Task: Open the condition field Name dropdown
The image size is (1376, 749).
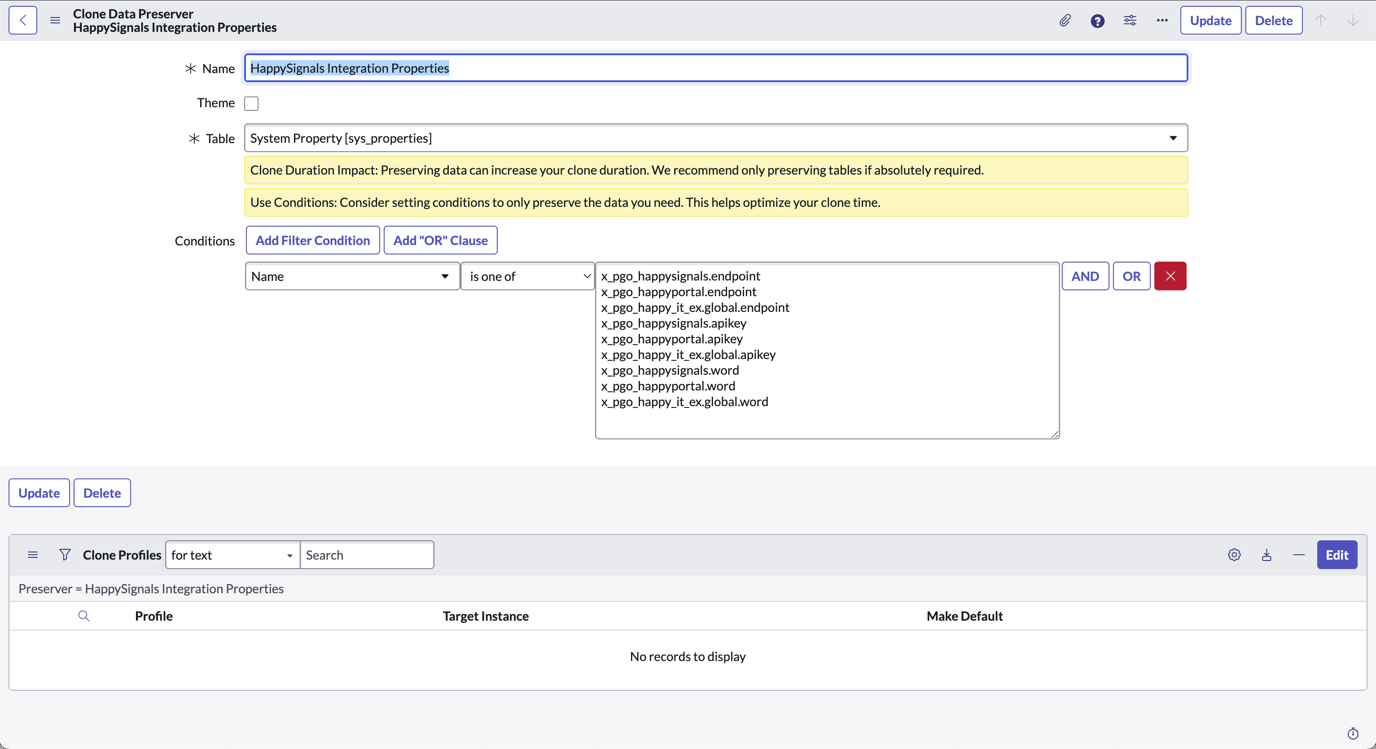Action: (x=352, y=276)
